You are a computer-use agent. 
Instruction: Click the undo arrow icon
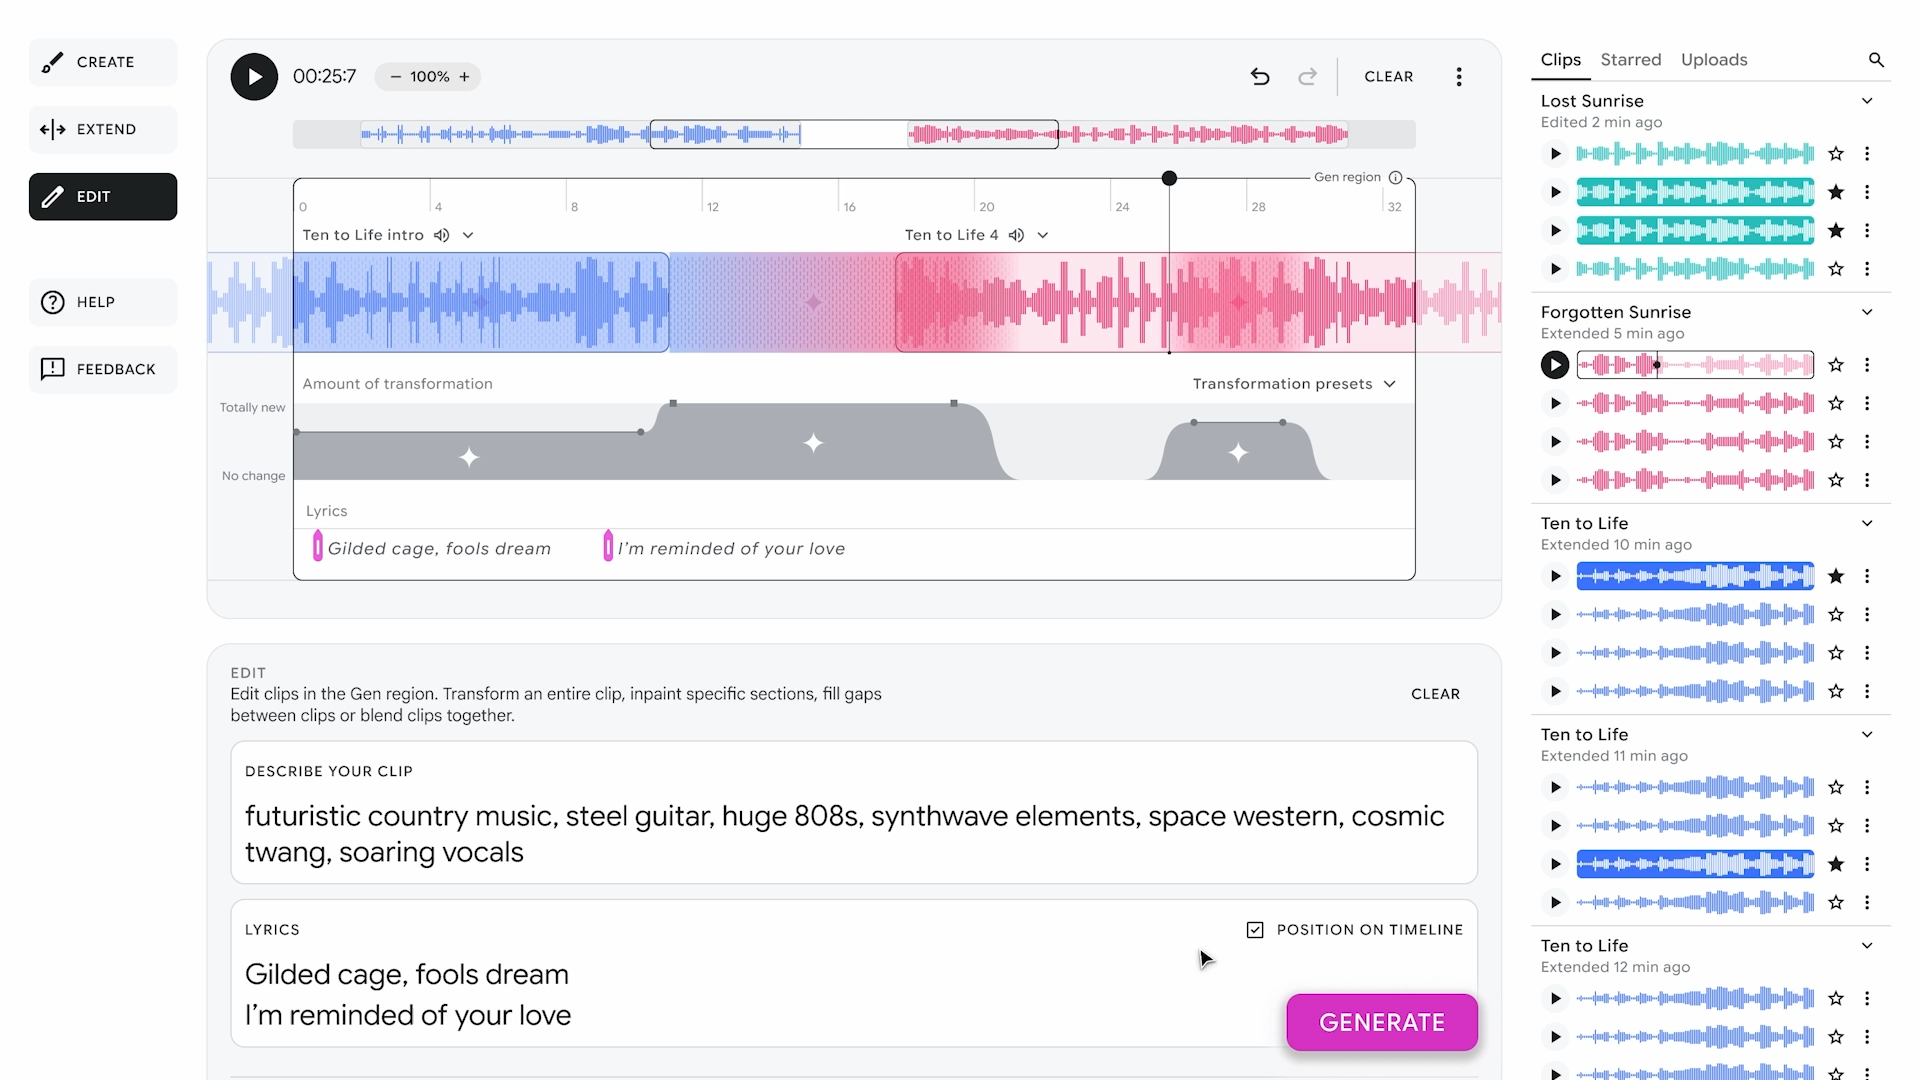click(x=1260, y=77)
